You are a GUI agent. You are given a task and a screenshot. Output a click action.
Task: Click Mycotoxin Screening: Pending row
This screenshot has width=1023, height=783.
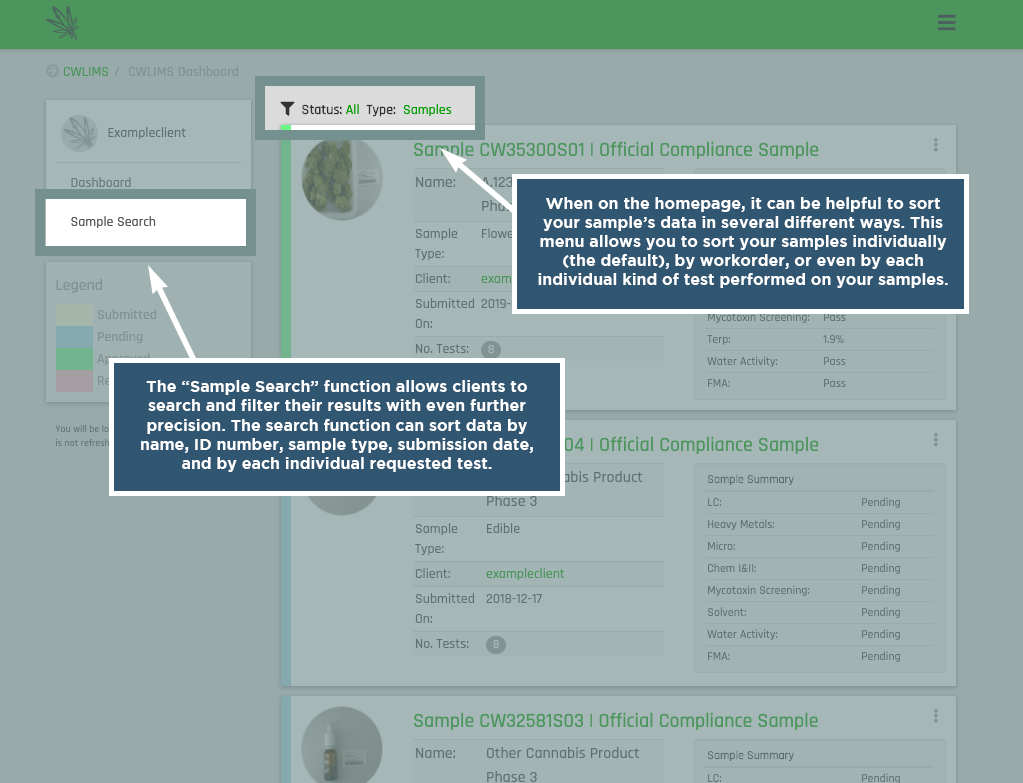click(820, 591)
